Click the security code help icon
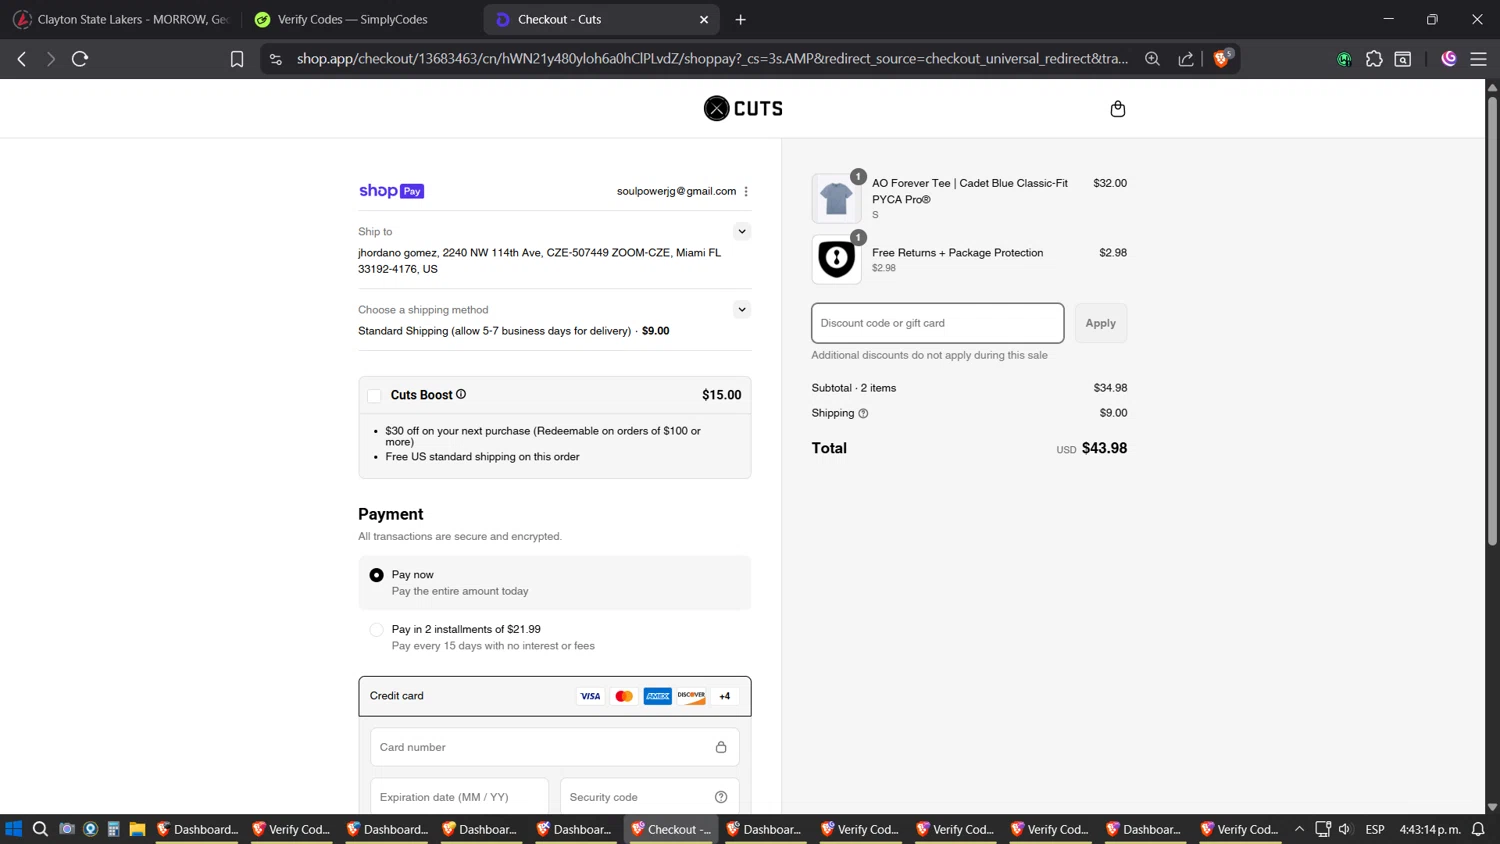The width and height of the screenshot is (1500, 844). [x=721, y=797]
